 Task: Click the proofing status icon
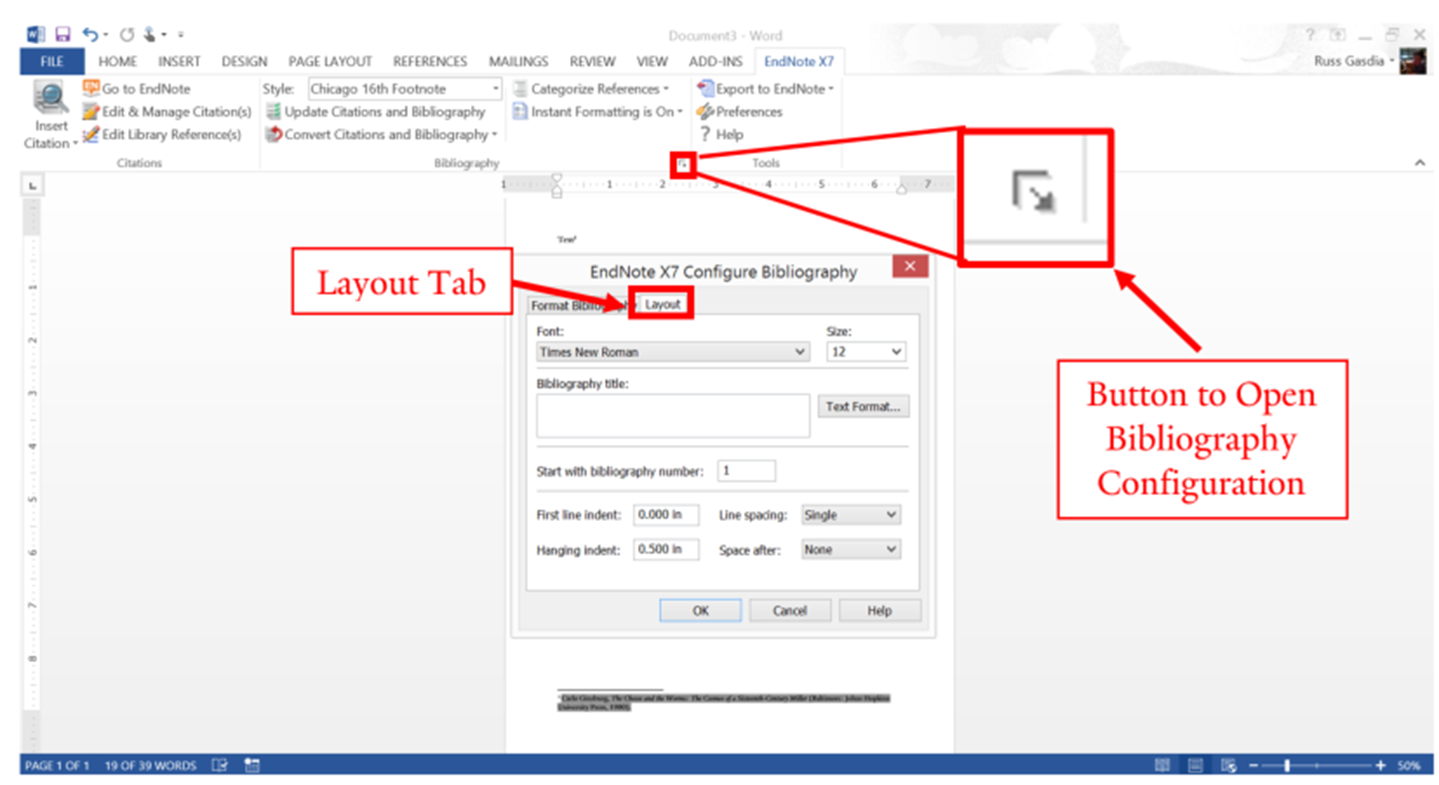tap(220, 766)
